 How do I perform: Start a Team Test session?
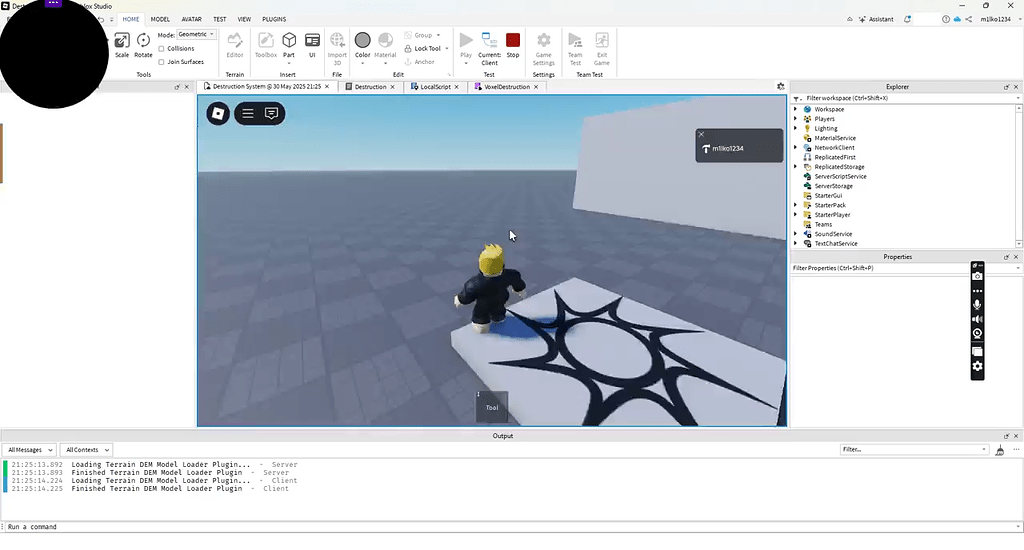tap(575, 48)
